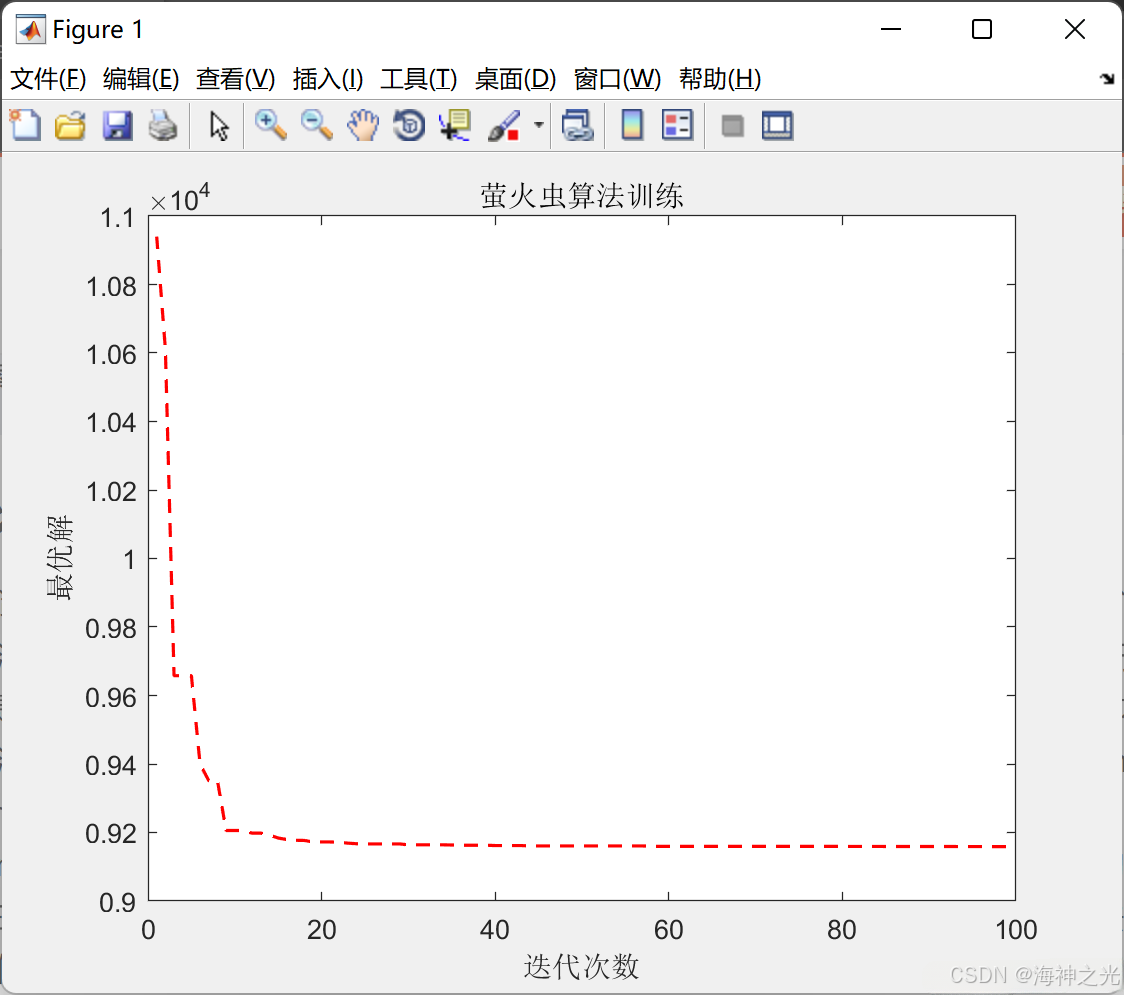
Task: Close the Figure 1 window
Action: (x=1075, y=29)
